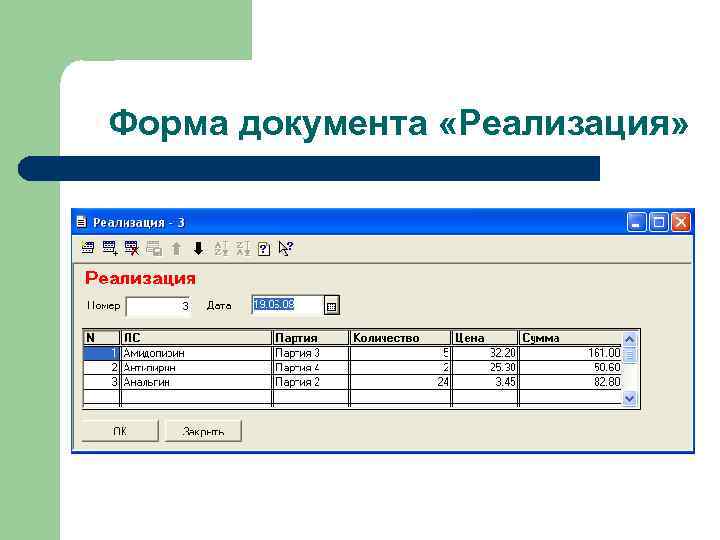Click the sort ascending A-Z icon
Image resolution: width=720 pixels, height=540 pixels.
pyautogui.click(x=221, y=248)
